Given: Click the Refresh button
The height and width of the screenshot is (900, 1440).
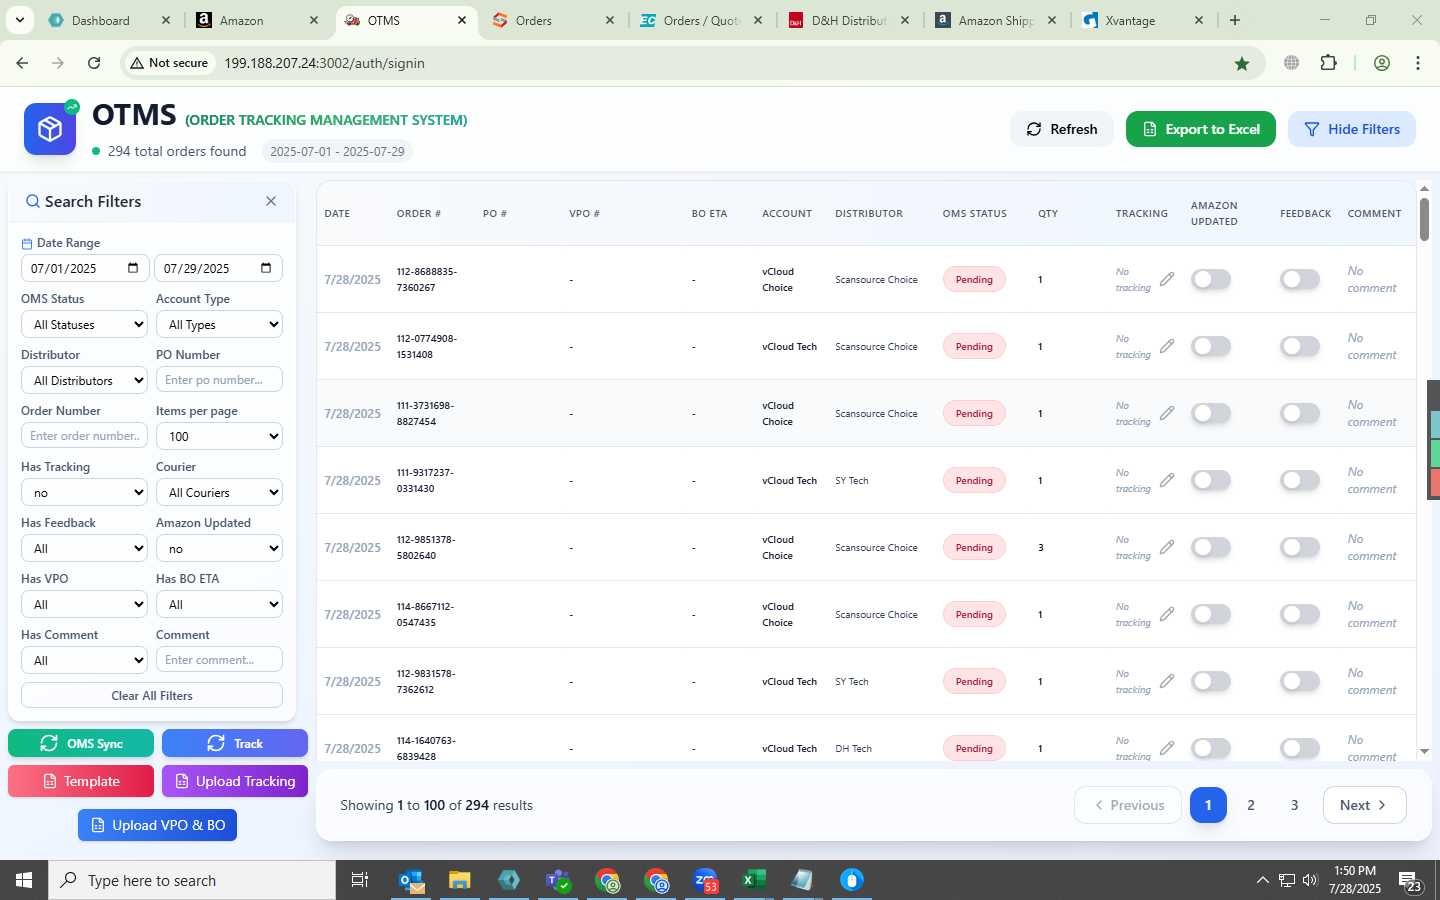Looking at the screenshot, I should click(1062, 129).
